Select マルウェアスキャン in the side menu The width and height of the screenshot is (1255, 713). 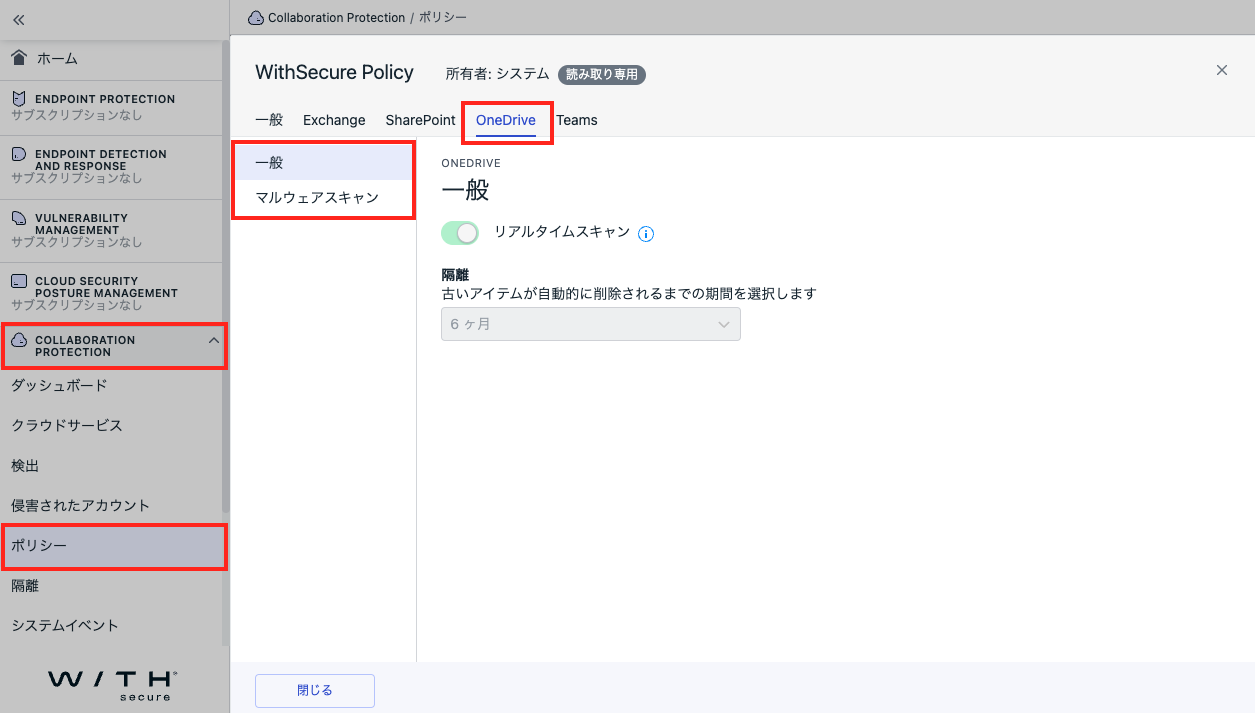point(323,198)
